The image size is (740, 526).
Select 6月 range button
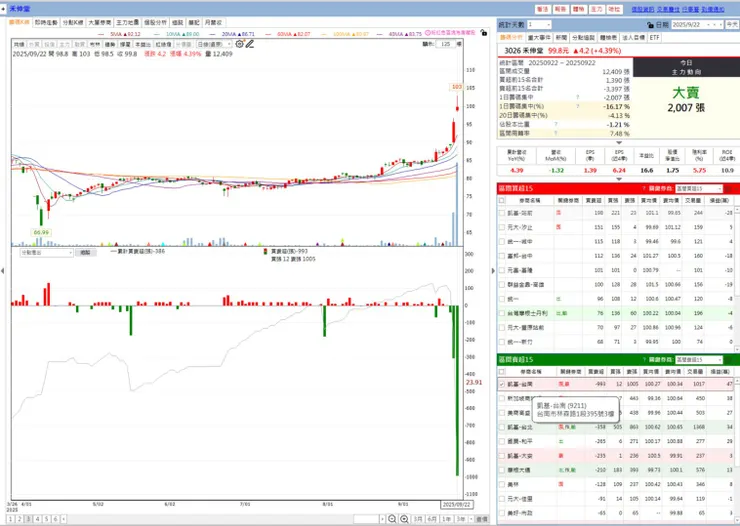coord(432,519)
